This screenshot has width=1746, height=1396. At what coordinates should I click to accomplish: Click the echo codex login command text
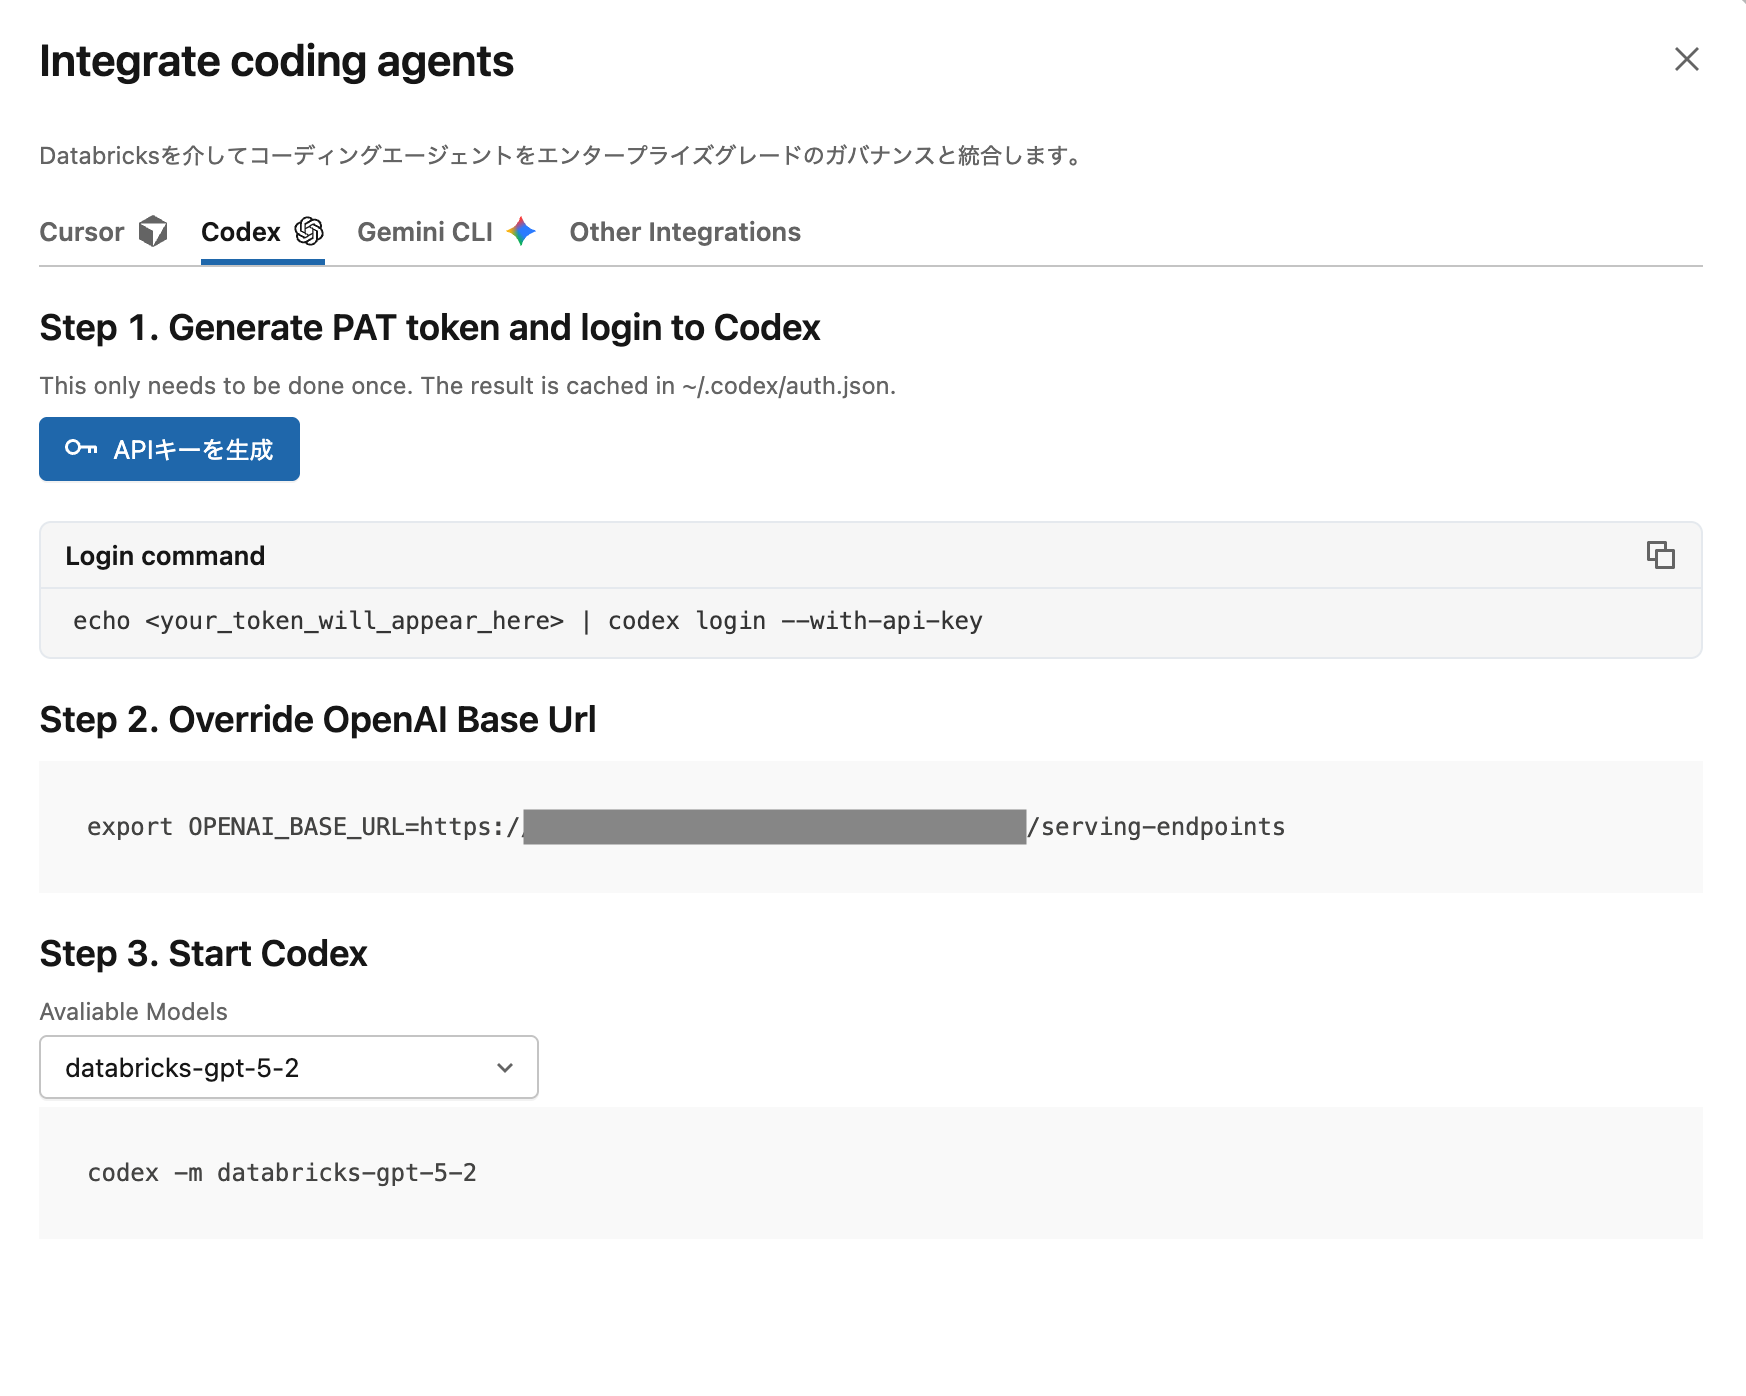click(528, 621)
